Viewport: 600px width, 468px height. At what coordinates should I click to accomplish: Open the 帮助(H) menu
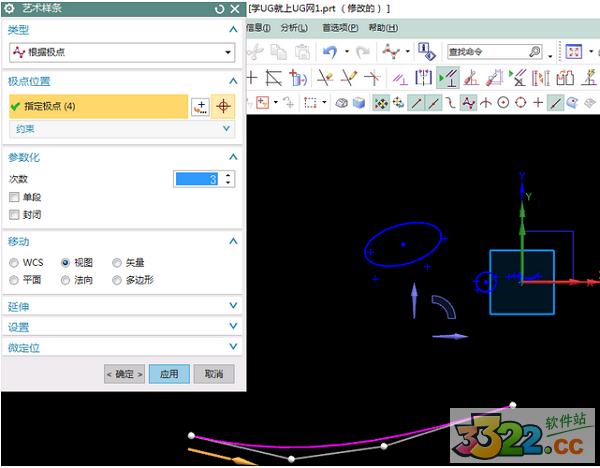click(383, 28)
